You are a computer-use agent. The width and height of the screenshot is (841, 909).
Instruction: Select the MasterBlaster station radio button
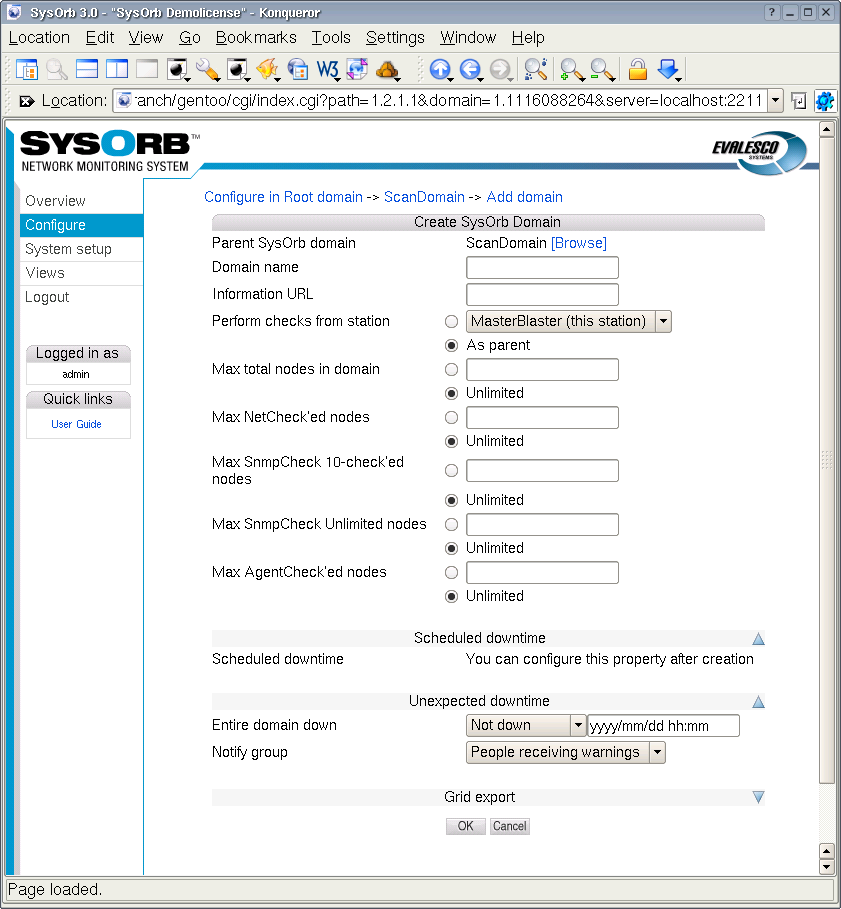(x=452, y=321)
